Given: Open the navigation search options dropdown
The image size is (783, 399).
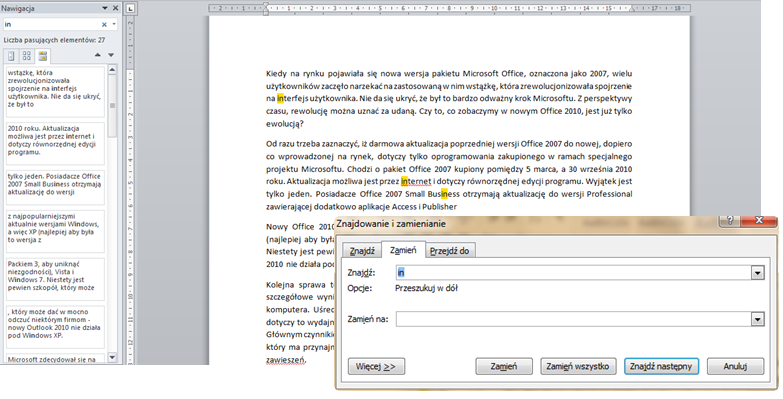Looking at the screenshot, I should (114, 24).
